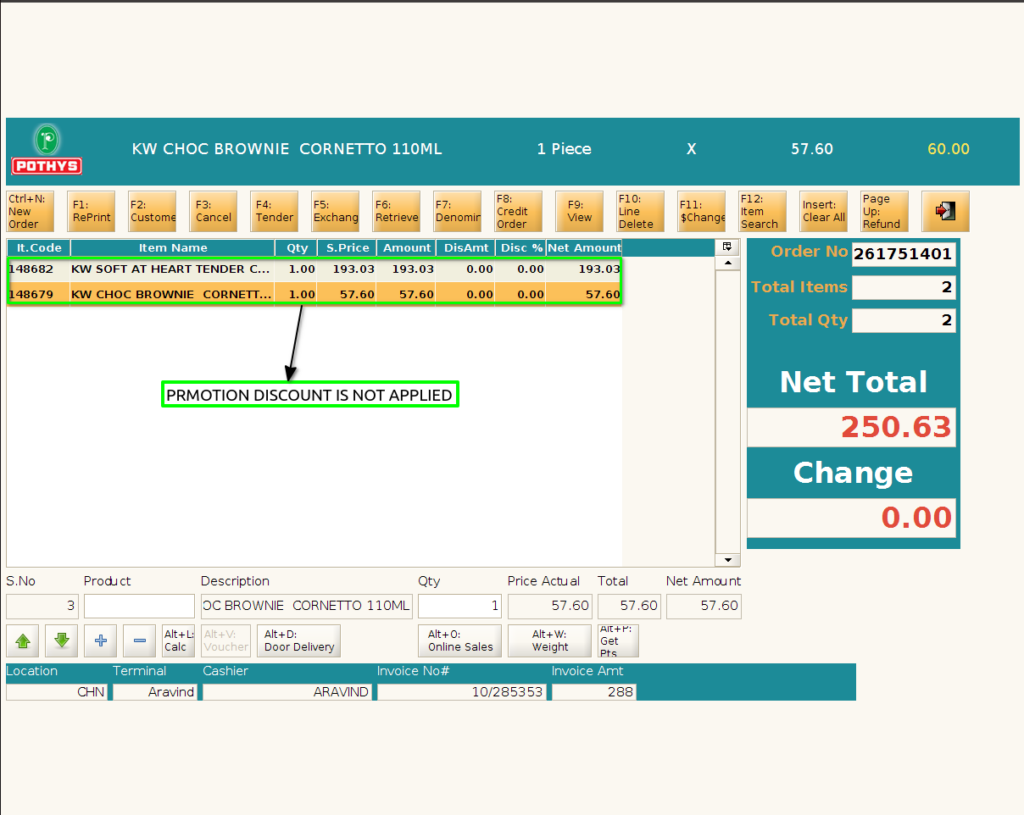Screen dimensions: 1024x815
Task: Click F5 Exchange button
Action: [335, 211]
